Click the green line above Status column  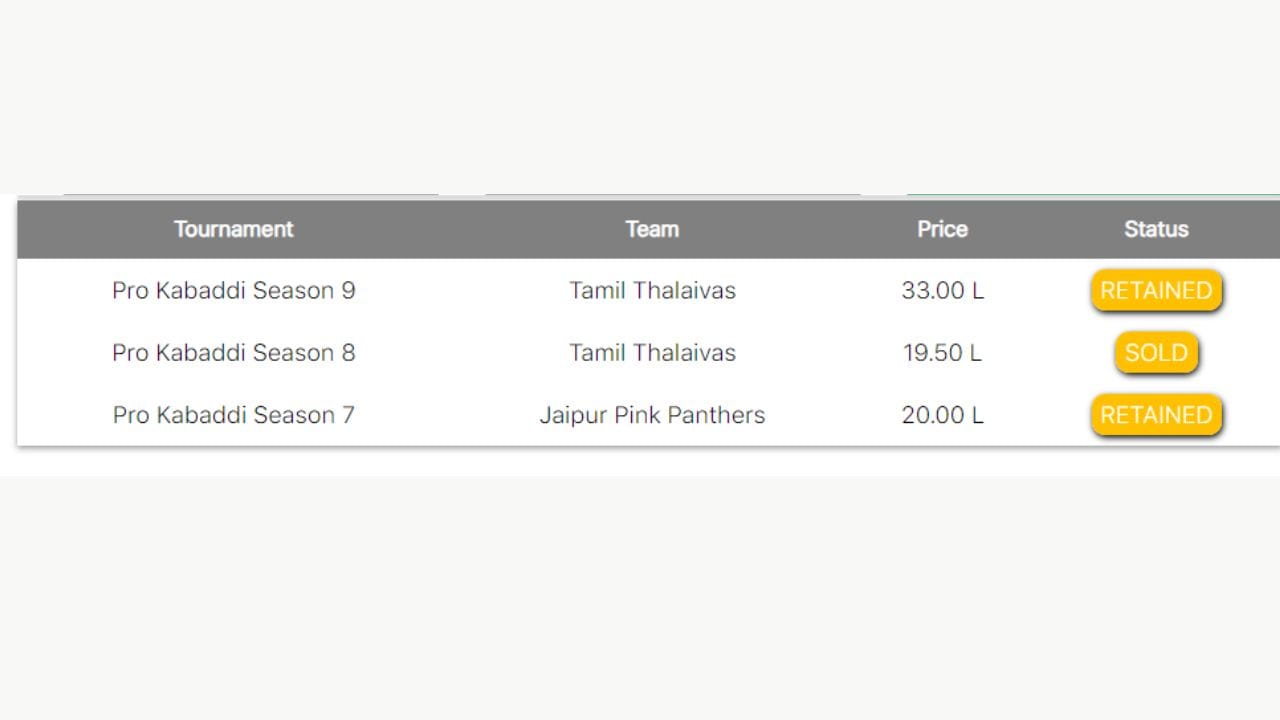pyautogui.click(x=1092, y=195)
